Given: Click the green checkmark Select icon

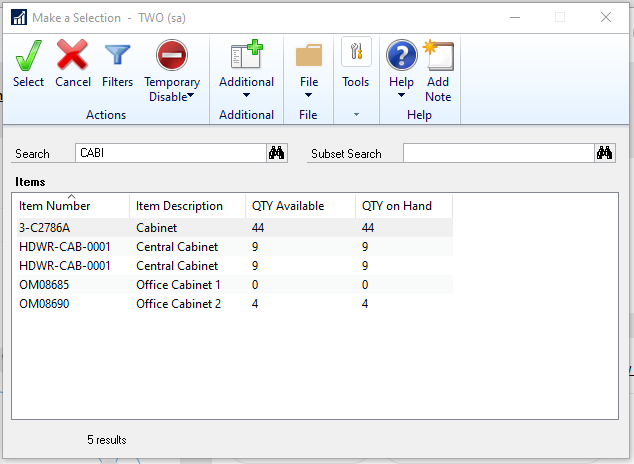Looking at the screenshot, I should click(x=28, y=55).
